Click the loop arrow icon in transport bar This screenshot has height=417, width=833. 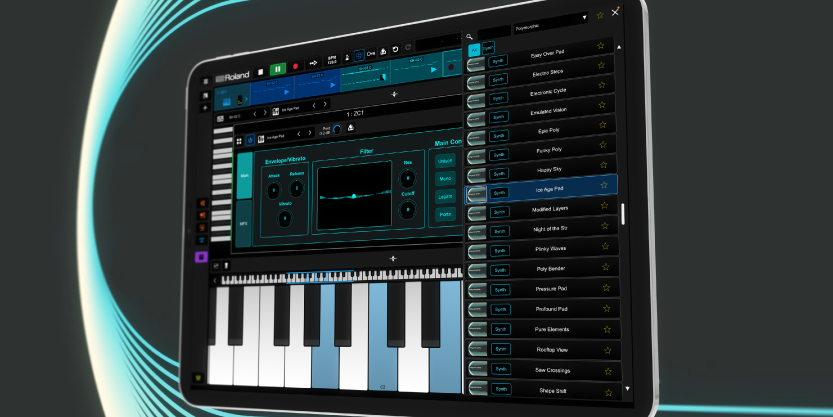point(313,63)
